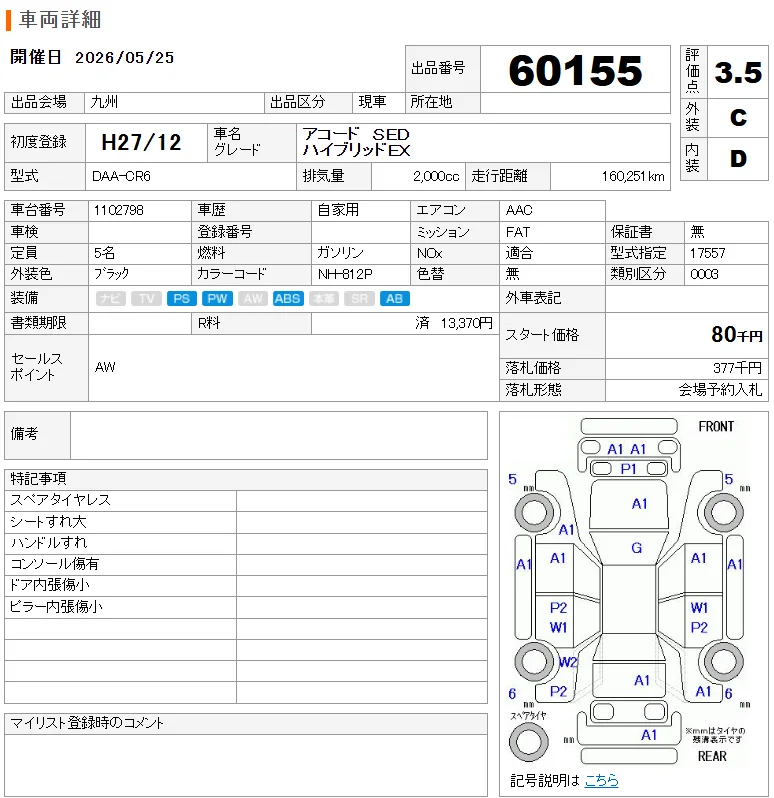Click the blue ABS equipment badge
Viewport: 774px width, 798px height.
pos(288,299)
